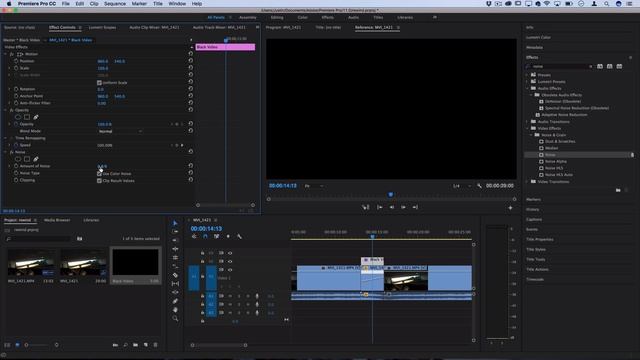Collapse the Noise & Grain folder

point(531,135)
